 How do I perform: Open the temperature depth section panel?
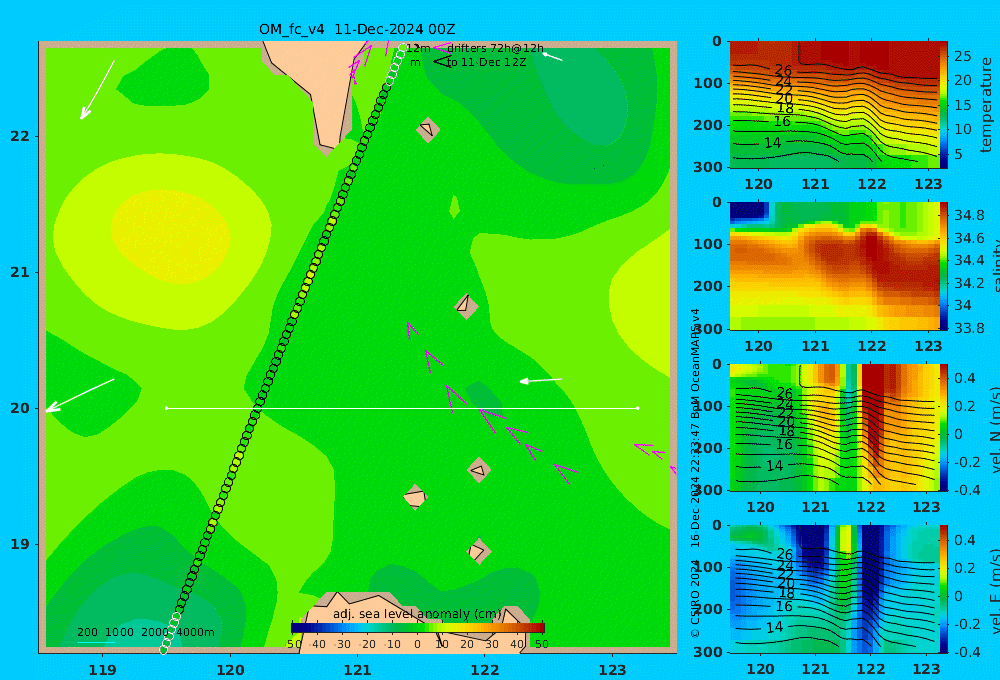point(834,105)
